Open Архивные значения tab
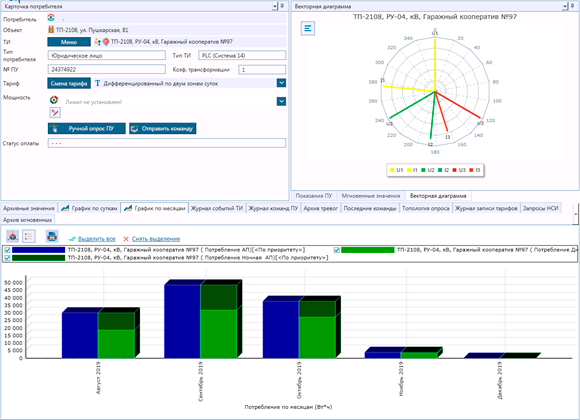Viewport: 580px width, 420px height. pos(29,208)
